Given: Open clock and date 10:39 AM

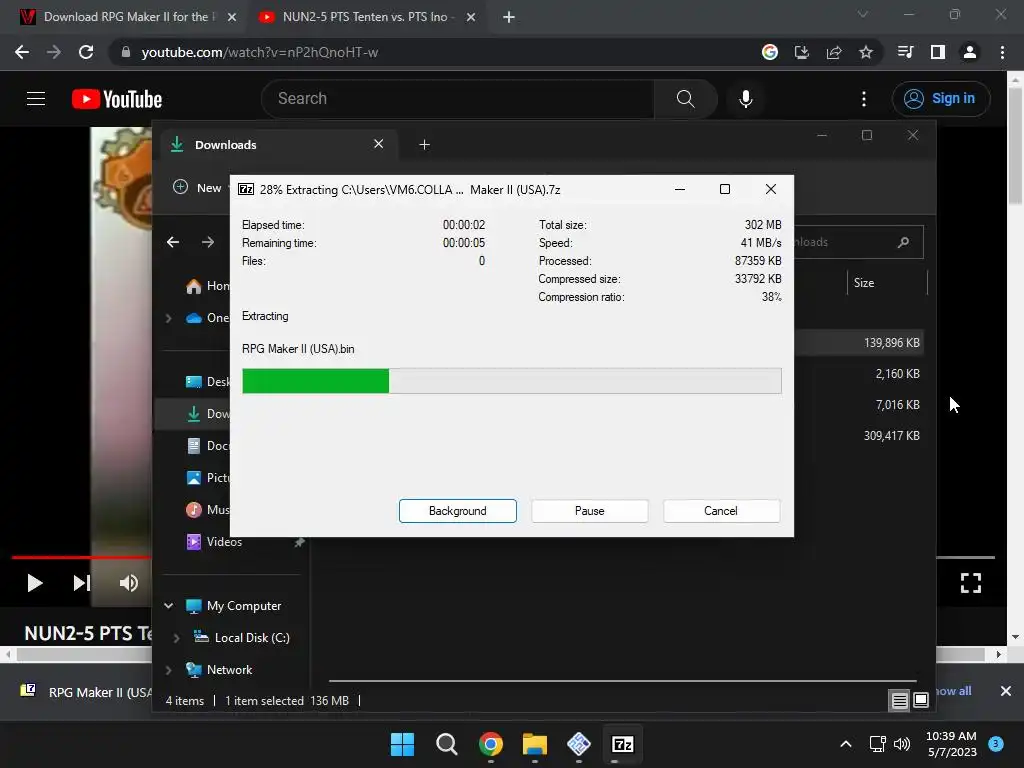Looking at the screenshot, I should [951, 744].
